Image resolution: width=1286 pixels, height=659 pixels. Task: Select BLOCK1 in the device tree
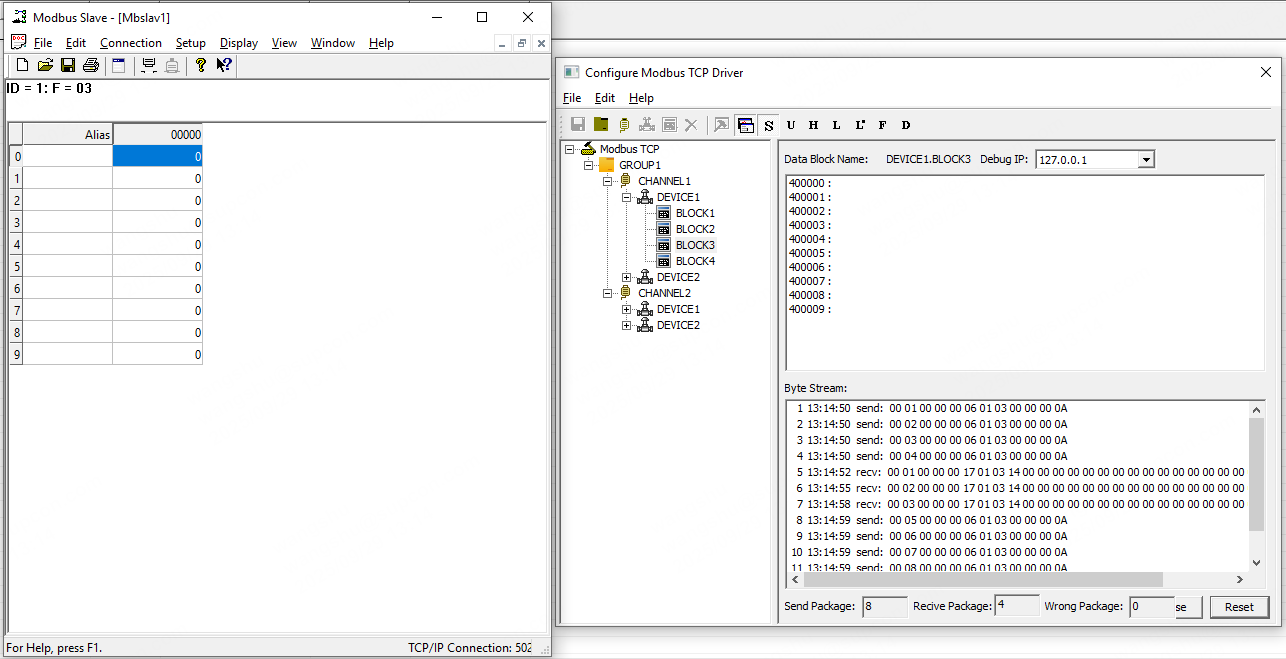point(695,213)
